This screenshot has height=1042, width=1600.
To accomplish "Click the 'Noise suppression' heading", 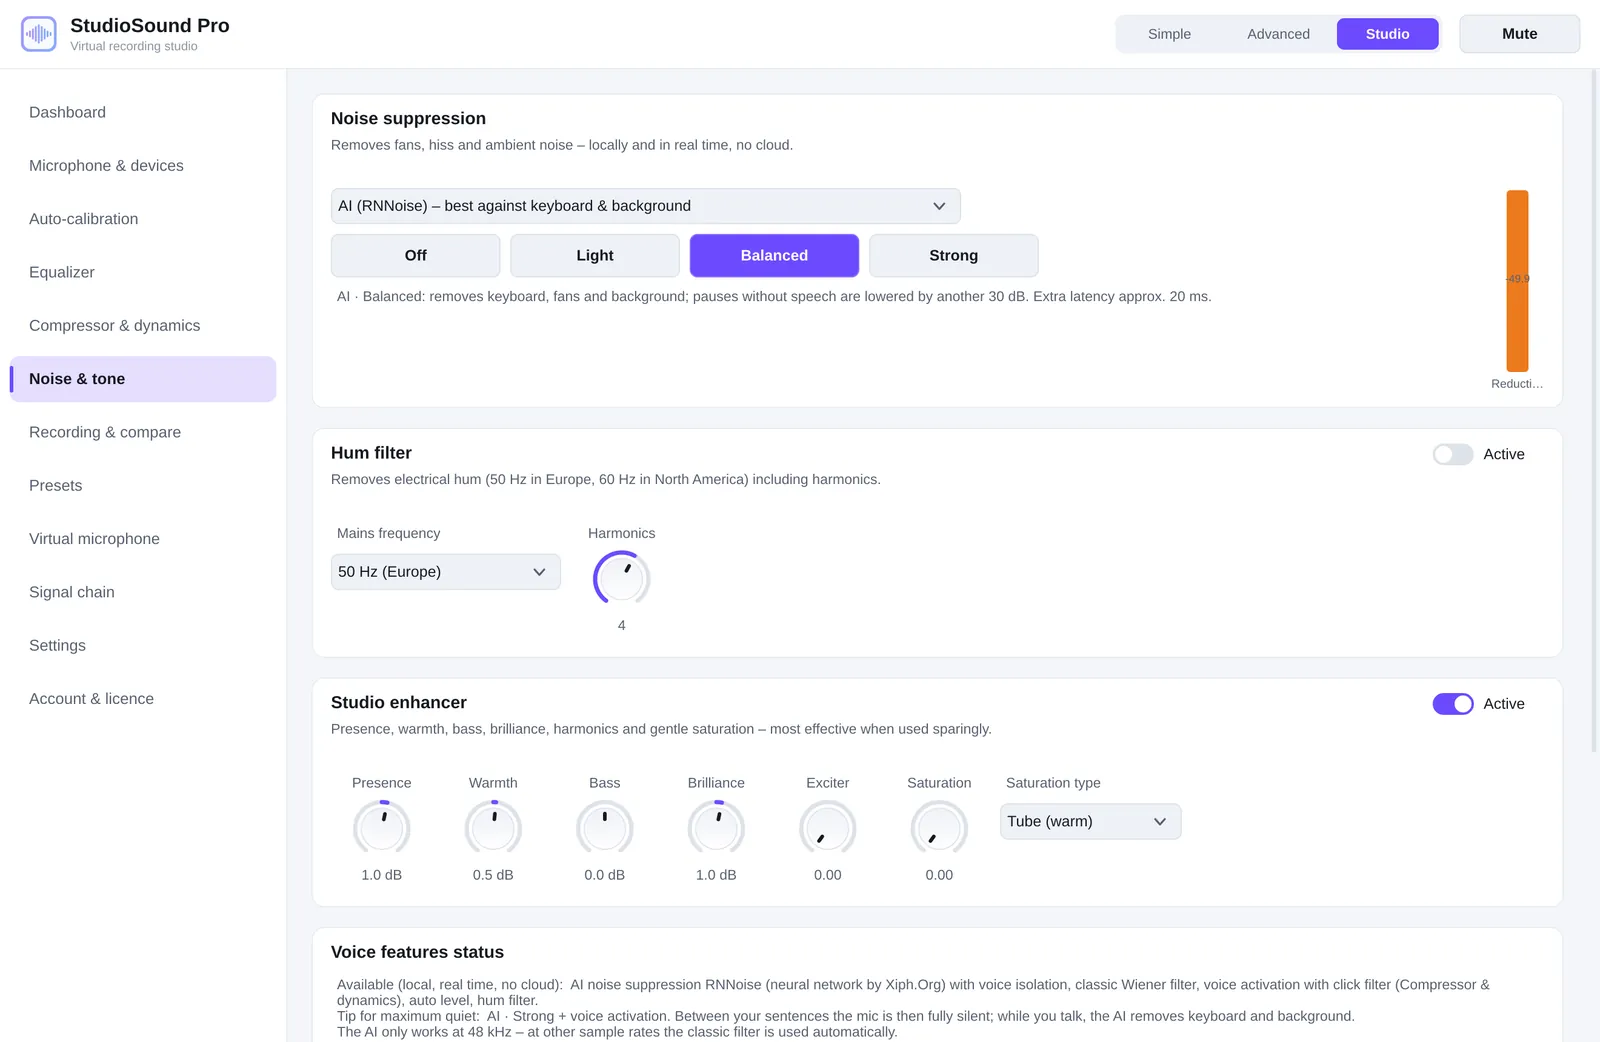I will pyautogui.click(x=408, y=119).
